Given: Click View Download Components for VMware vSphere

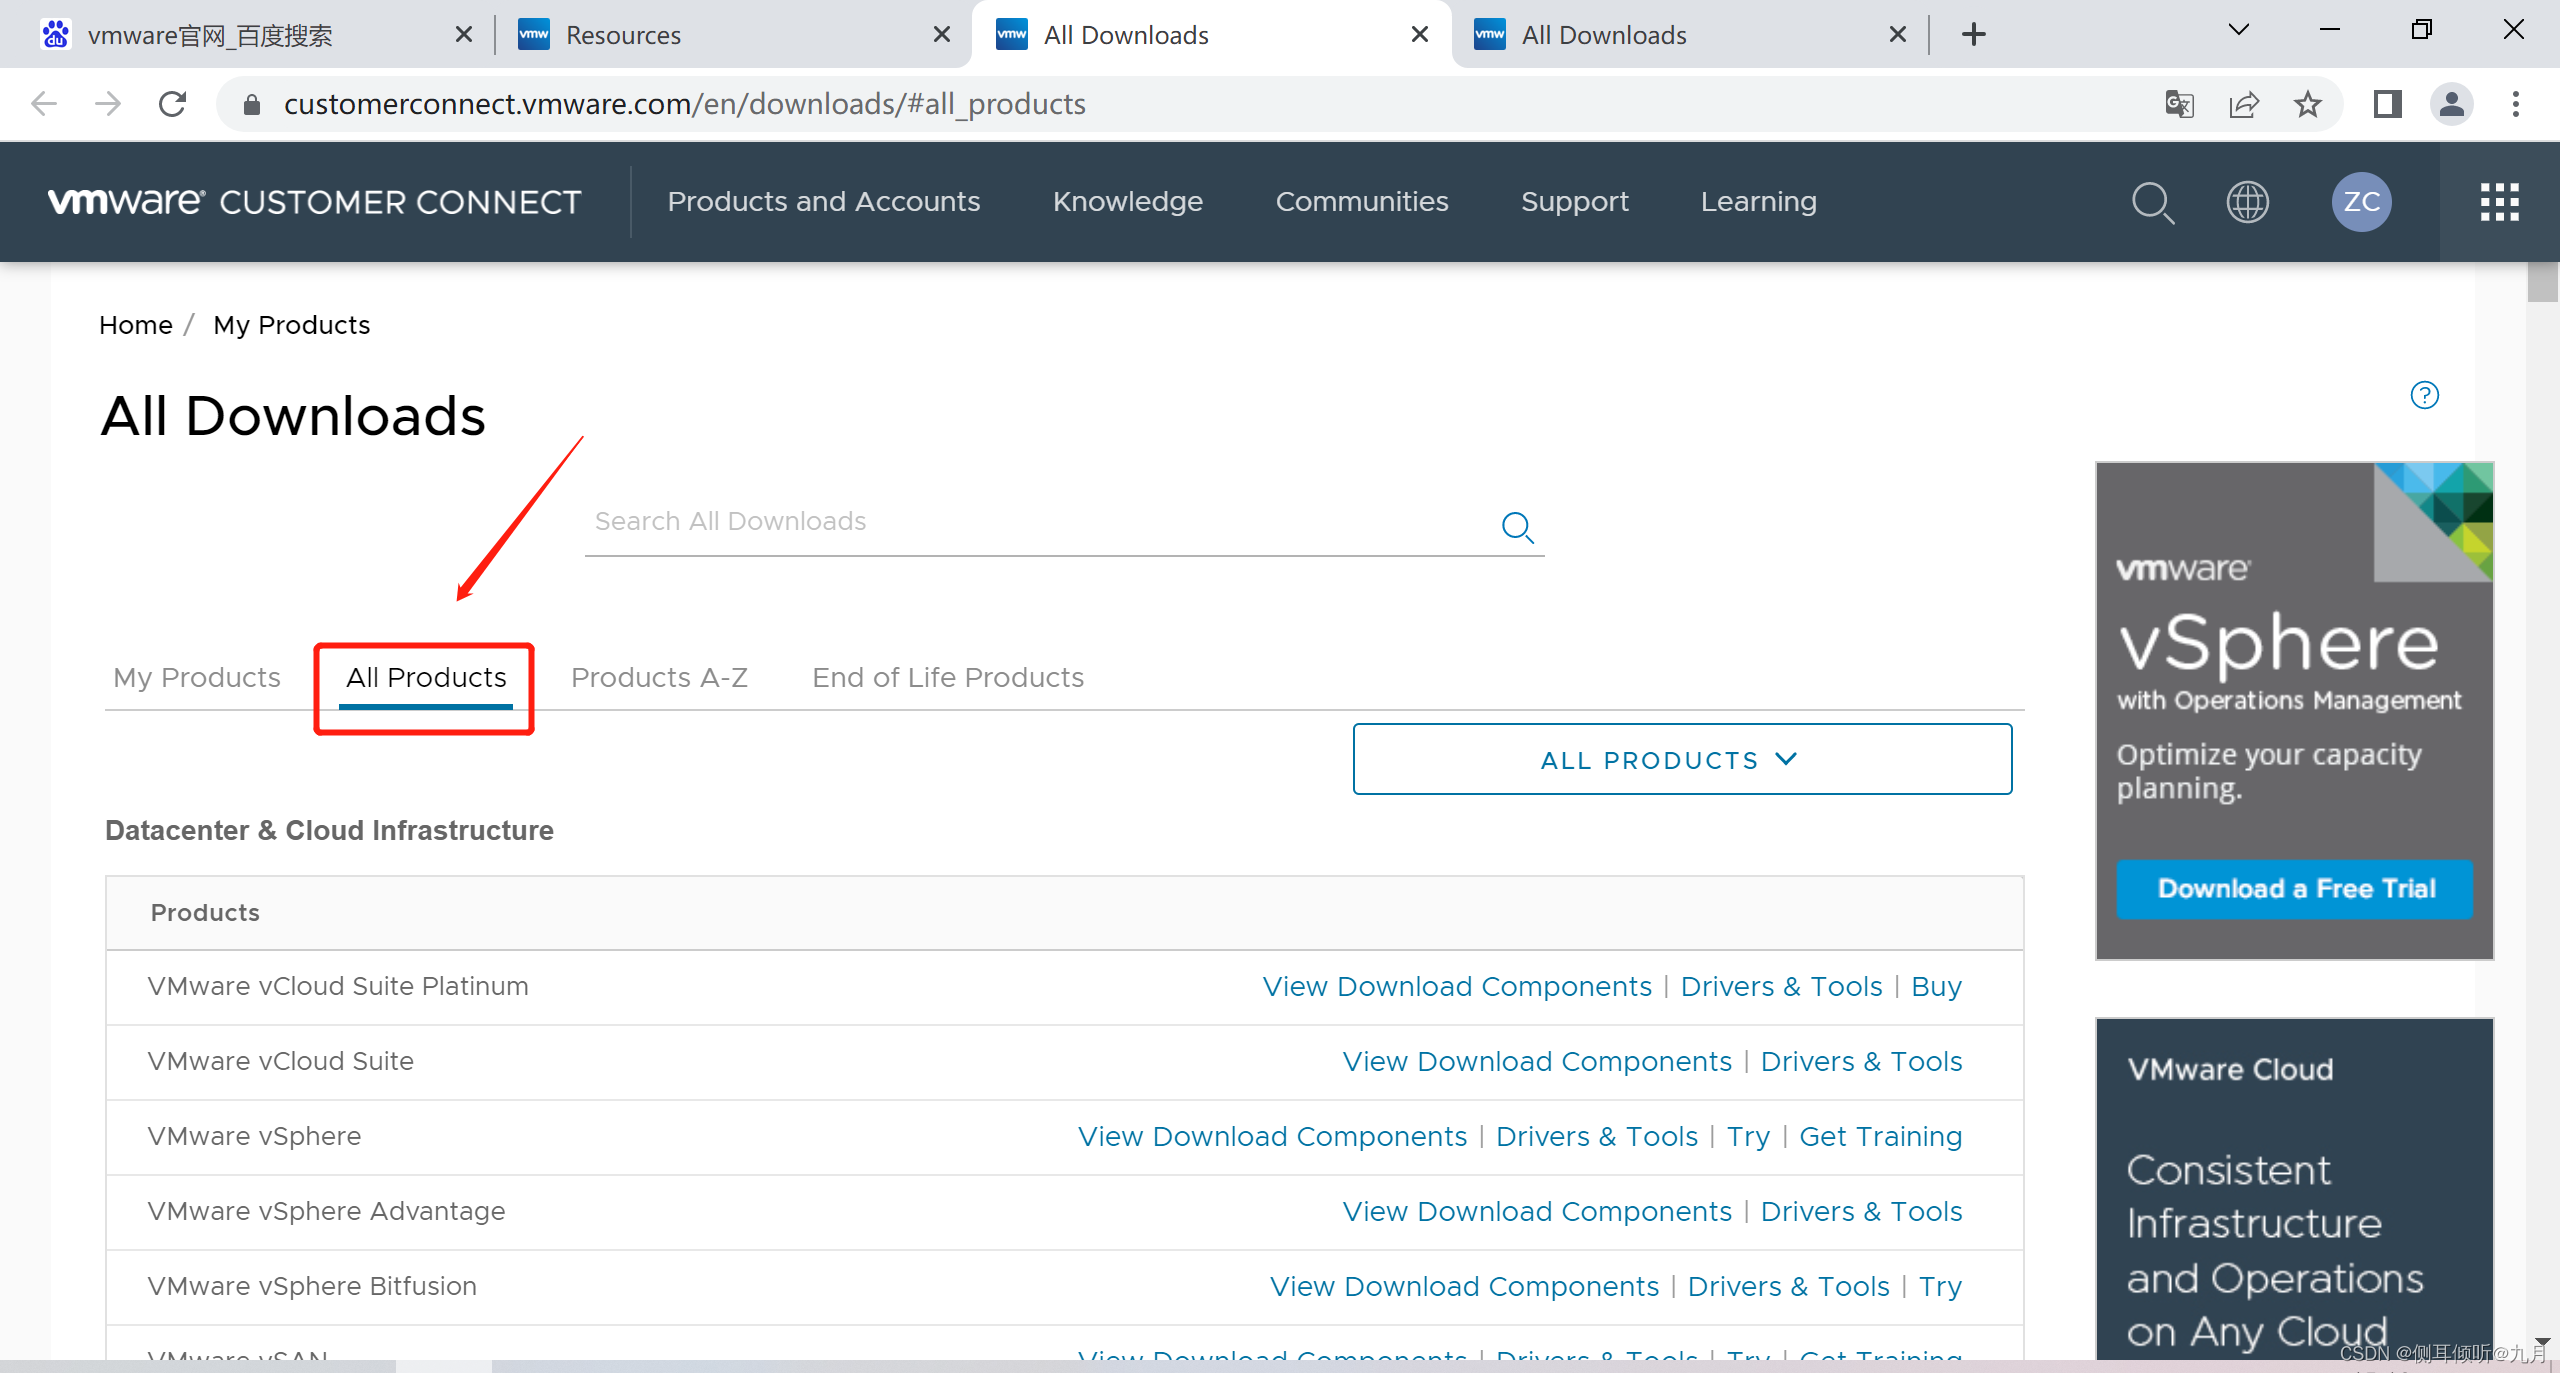Looking at the screenshot, I should 1272,1136.
